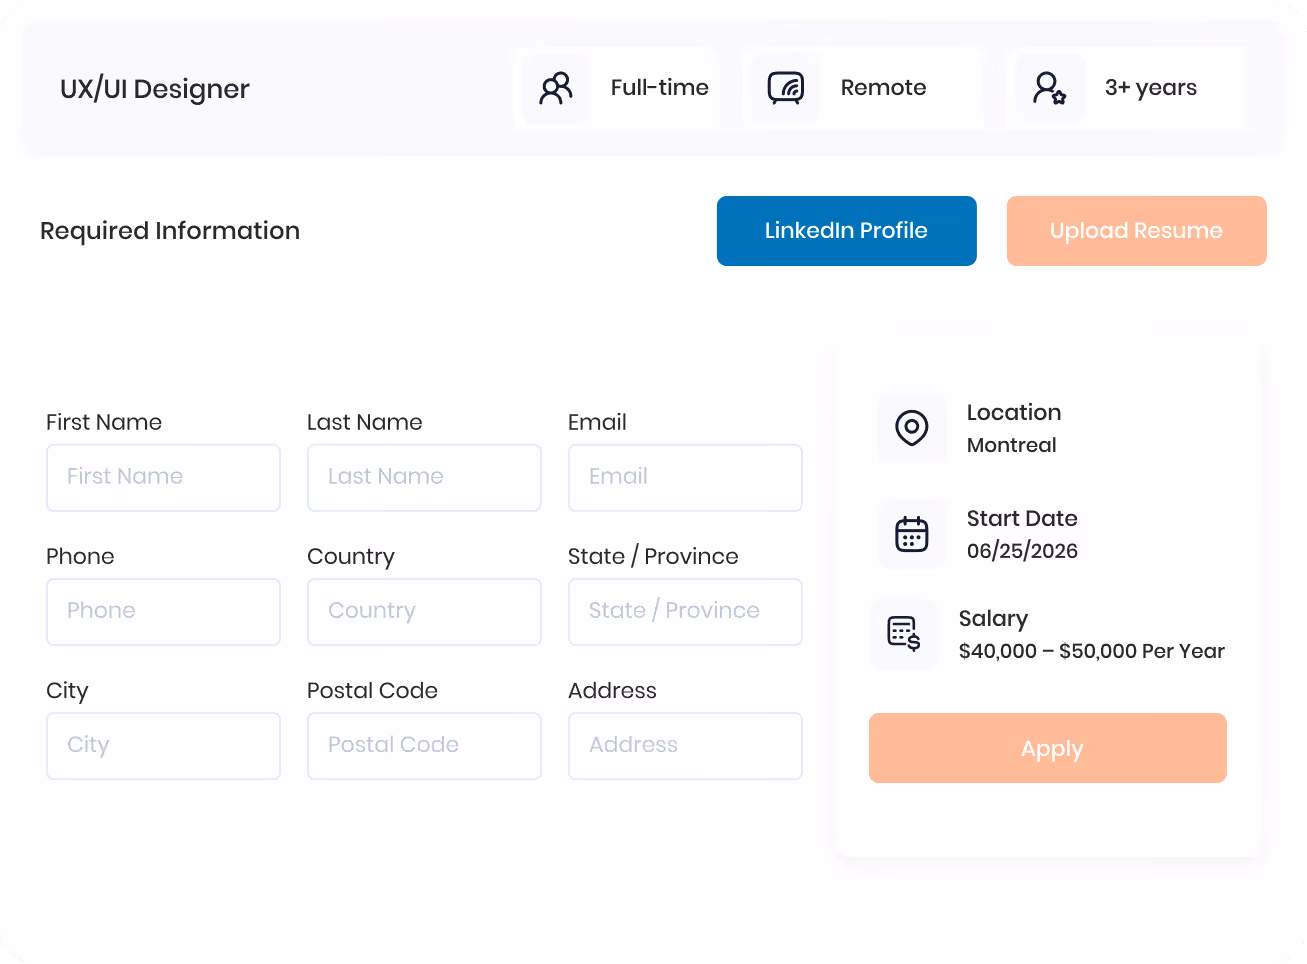Click the "Full-time" label

(660, 88)
